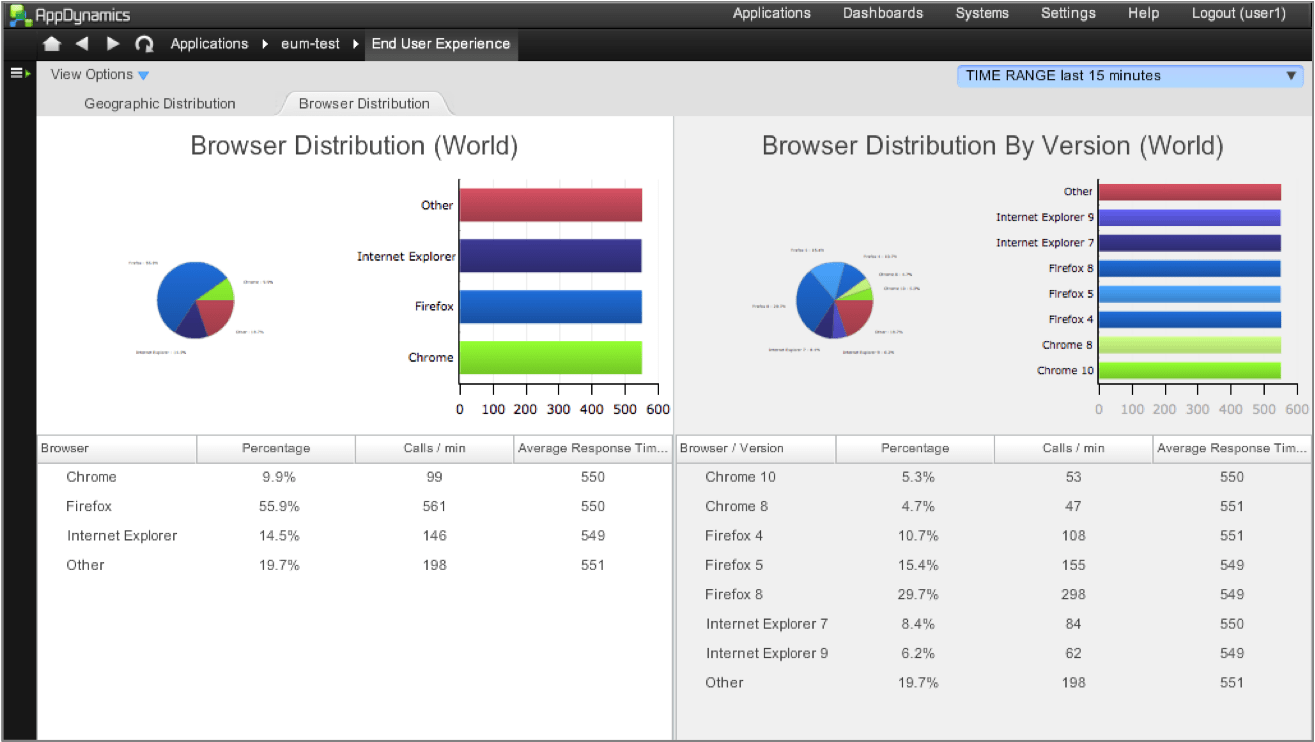The height and width of the screenshot is (742, 1315).
Task: Expand the View Options dropdown
Action: pyautogui.click(x=99, y=75)
